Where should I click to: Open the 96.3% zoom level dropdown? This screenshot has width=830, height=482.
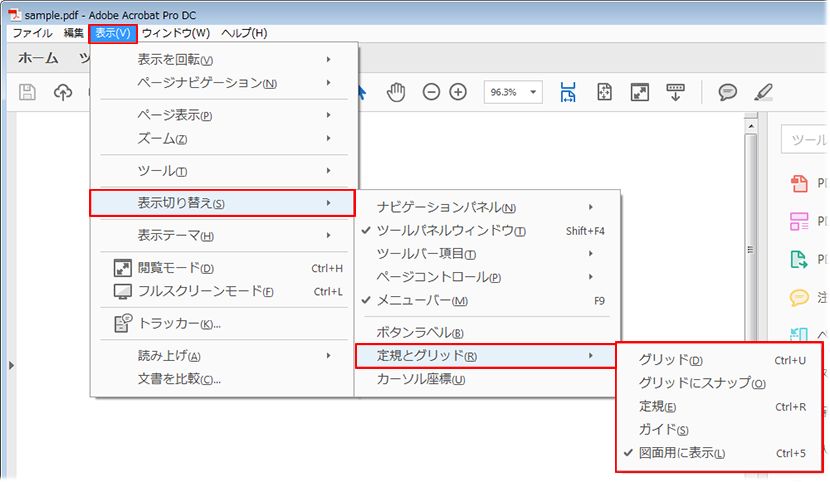[533, 92]
